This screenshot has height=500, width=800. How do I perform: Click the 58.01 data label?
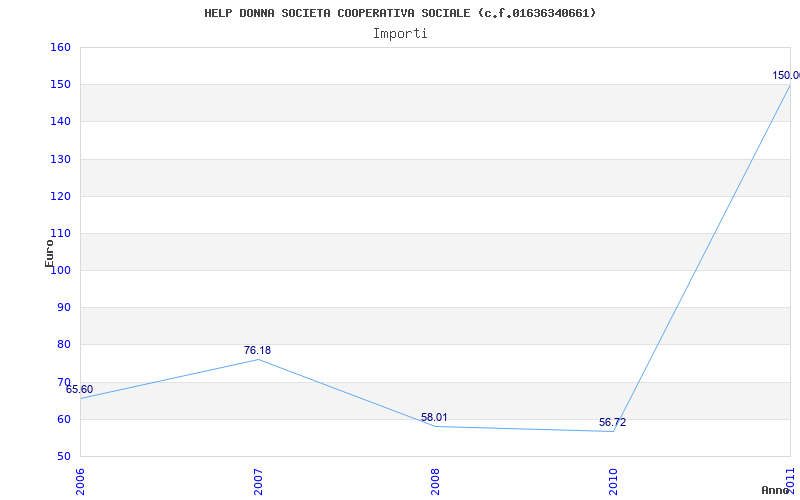(434, 417)
